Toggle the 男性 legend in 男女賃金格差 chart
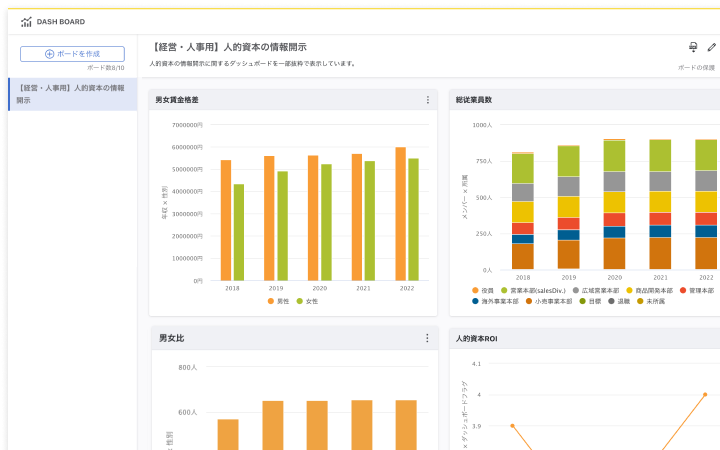The image size is (720, 450). coord(278,301)
